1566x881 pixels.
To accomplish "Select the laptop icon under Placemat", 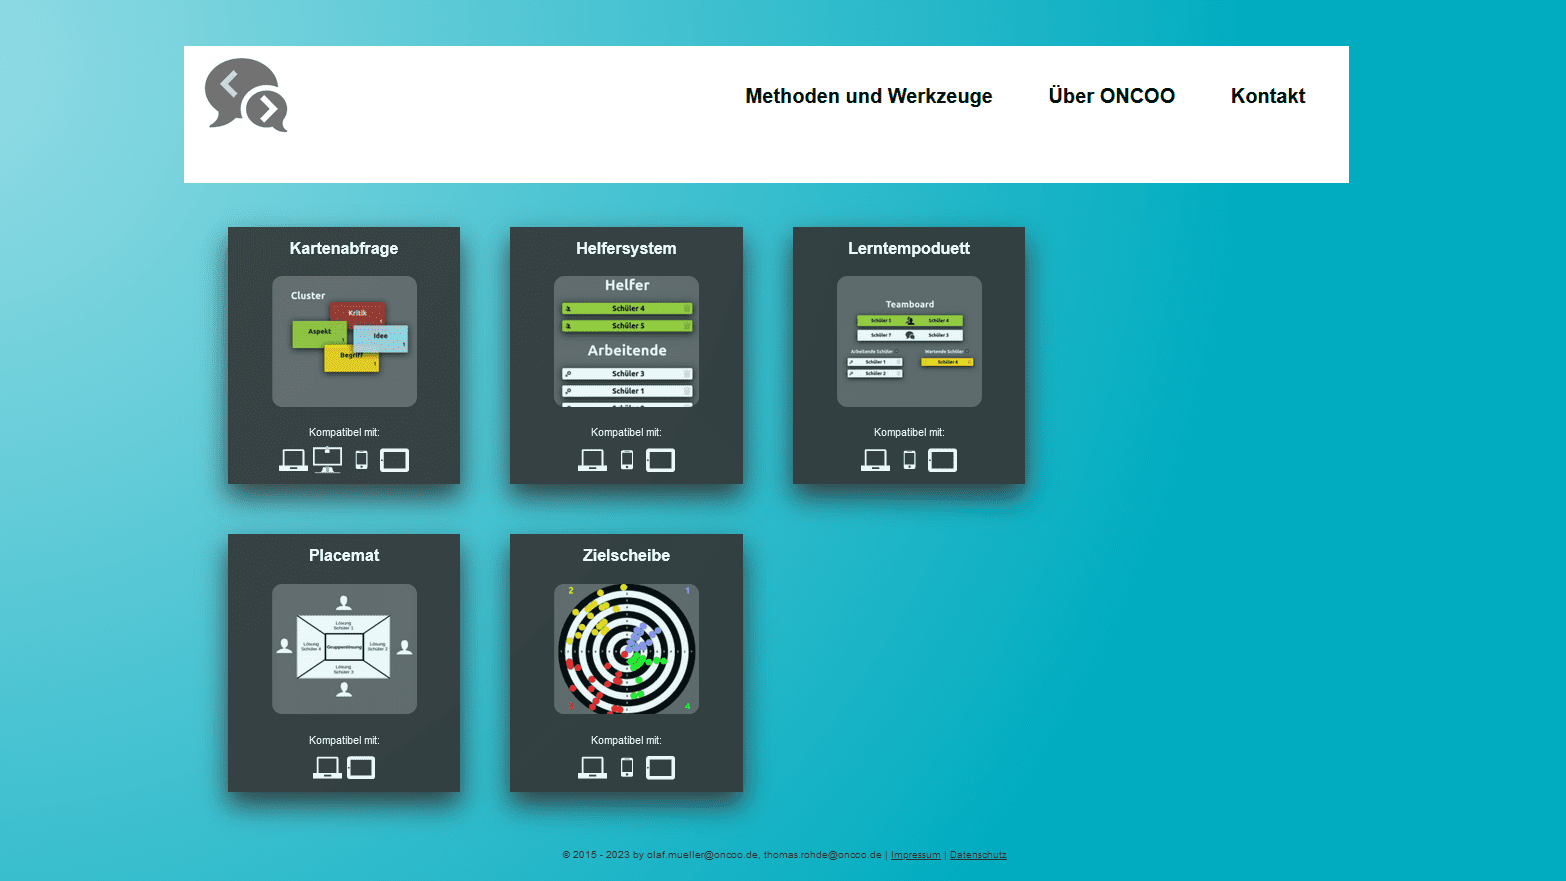I will tap(326, 767).
